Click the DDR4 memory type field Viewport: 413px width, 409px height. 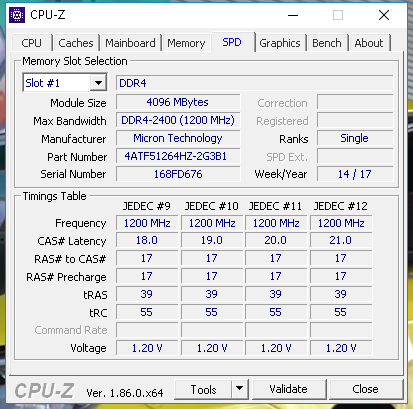click(255, 83)
